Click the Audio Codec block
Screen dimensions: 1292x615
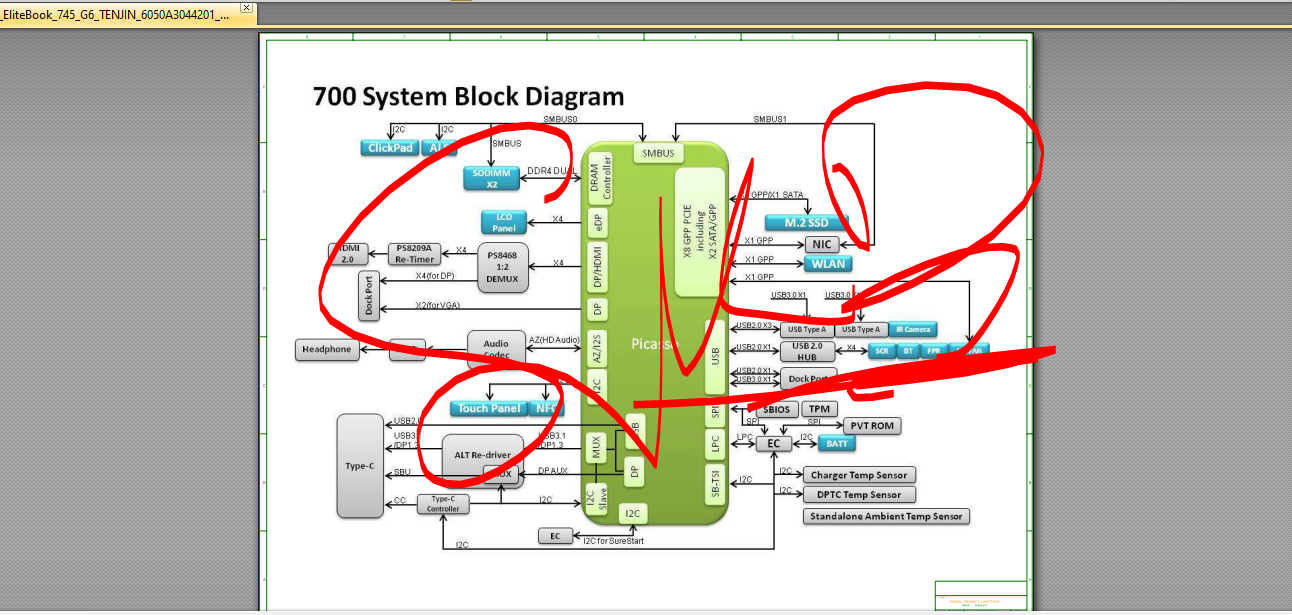tap(496, 349)
